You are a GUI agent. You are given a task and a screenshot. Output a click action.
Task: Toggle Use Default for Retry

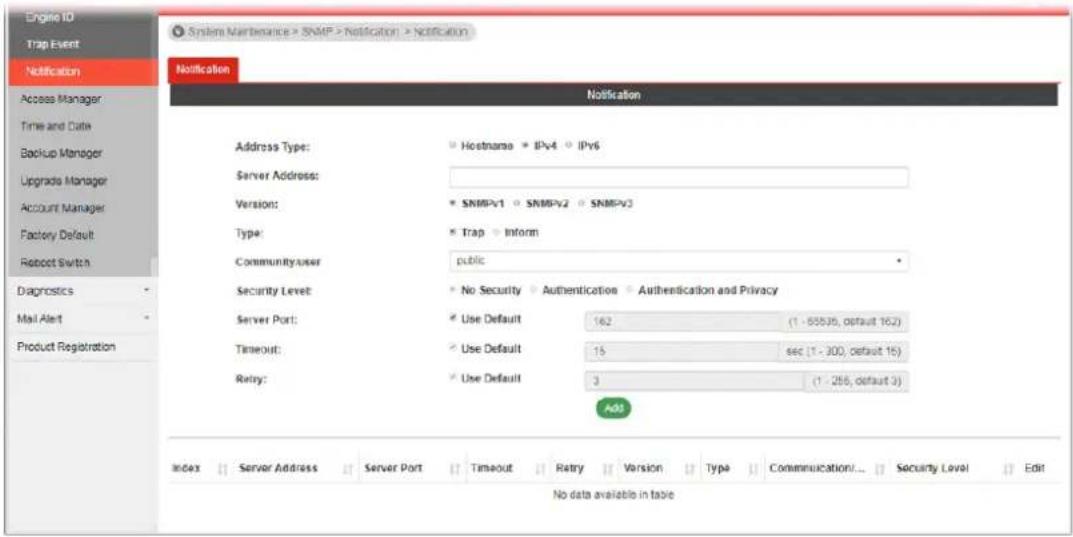click(x=453, y=378)
